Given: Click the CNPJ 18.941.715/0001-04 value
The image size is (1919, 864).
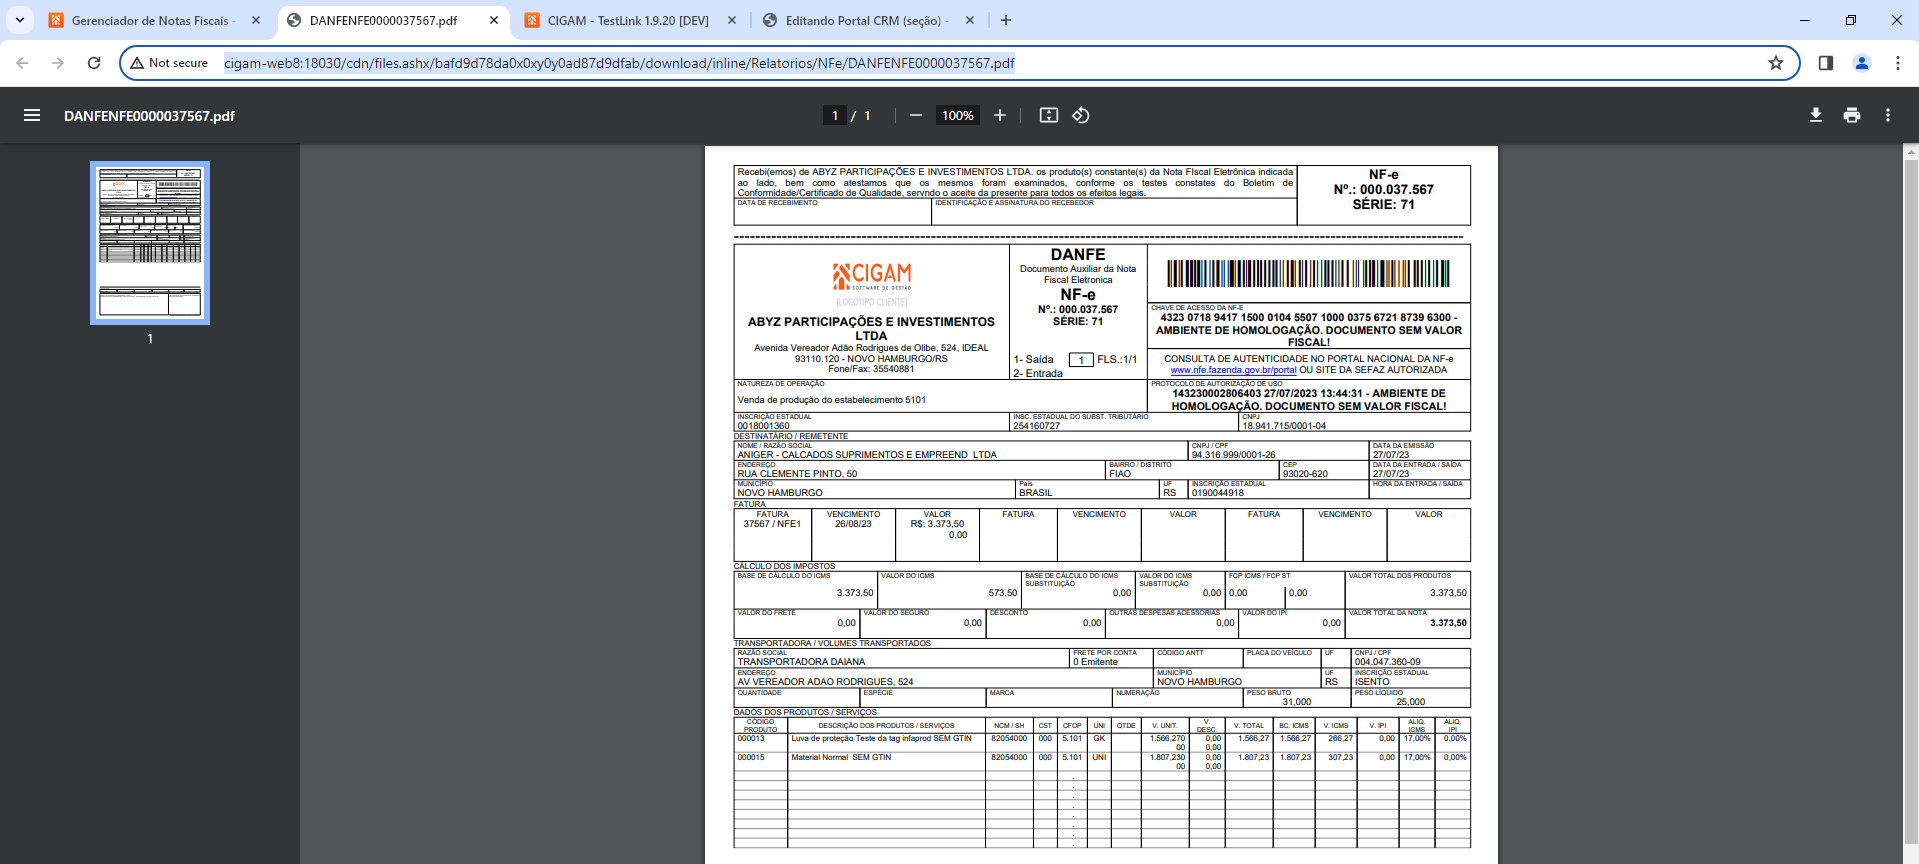Looking at the screenshot, I should tap(1284, 426).
